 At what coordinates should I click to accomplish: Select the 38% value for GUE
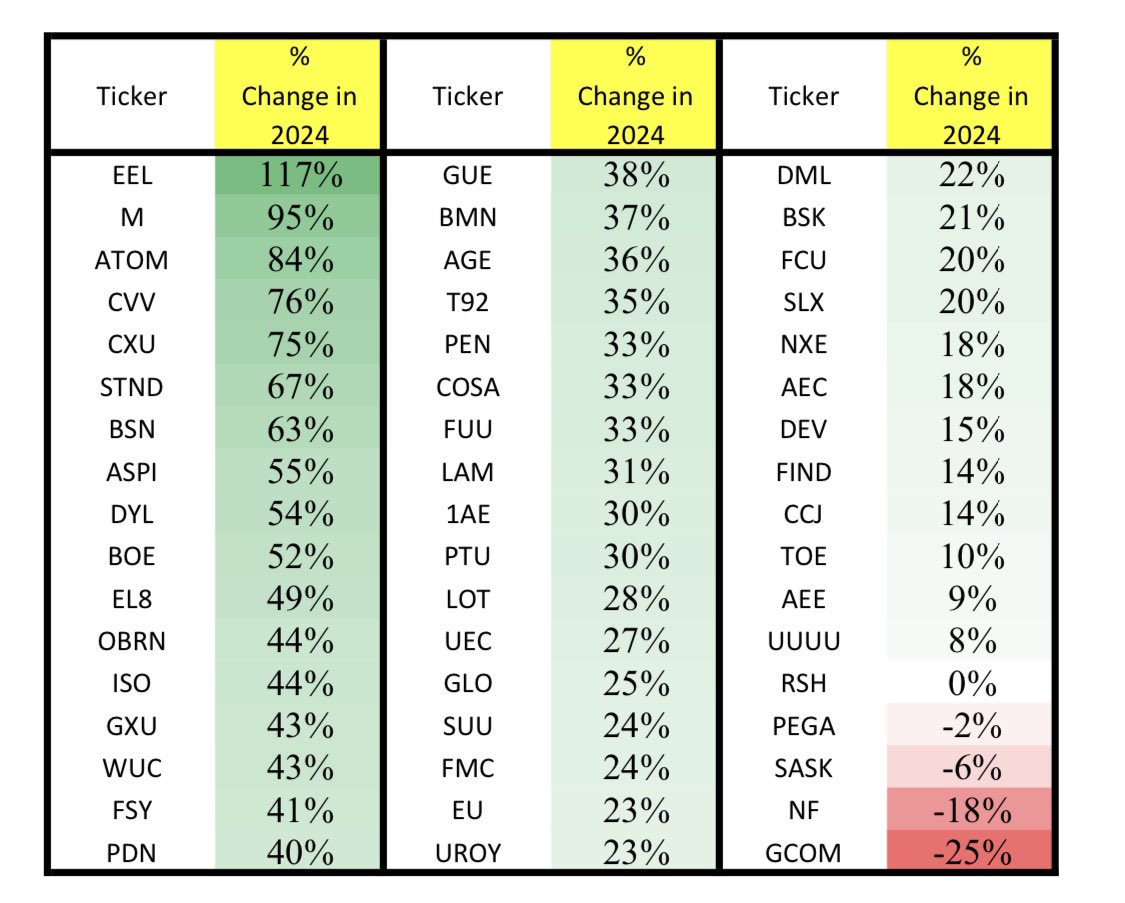pos(636,176)
